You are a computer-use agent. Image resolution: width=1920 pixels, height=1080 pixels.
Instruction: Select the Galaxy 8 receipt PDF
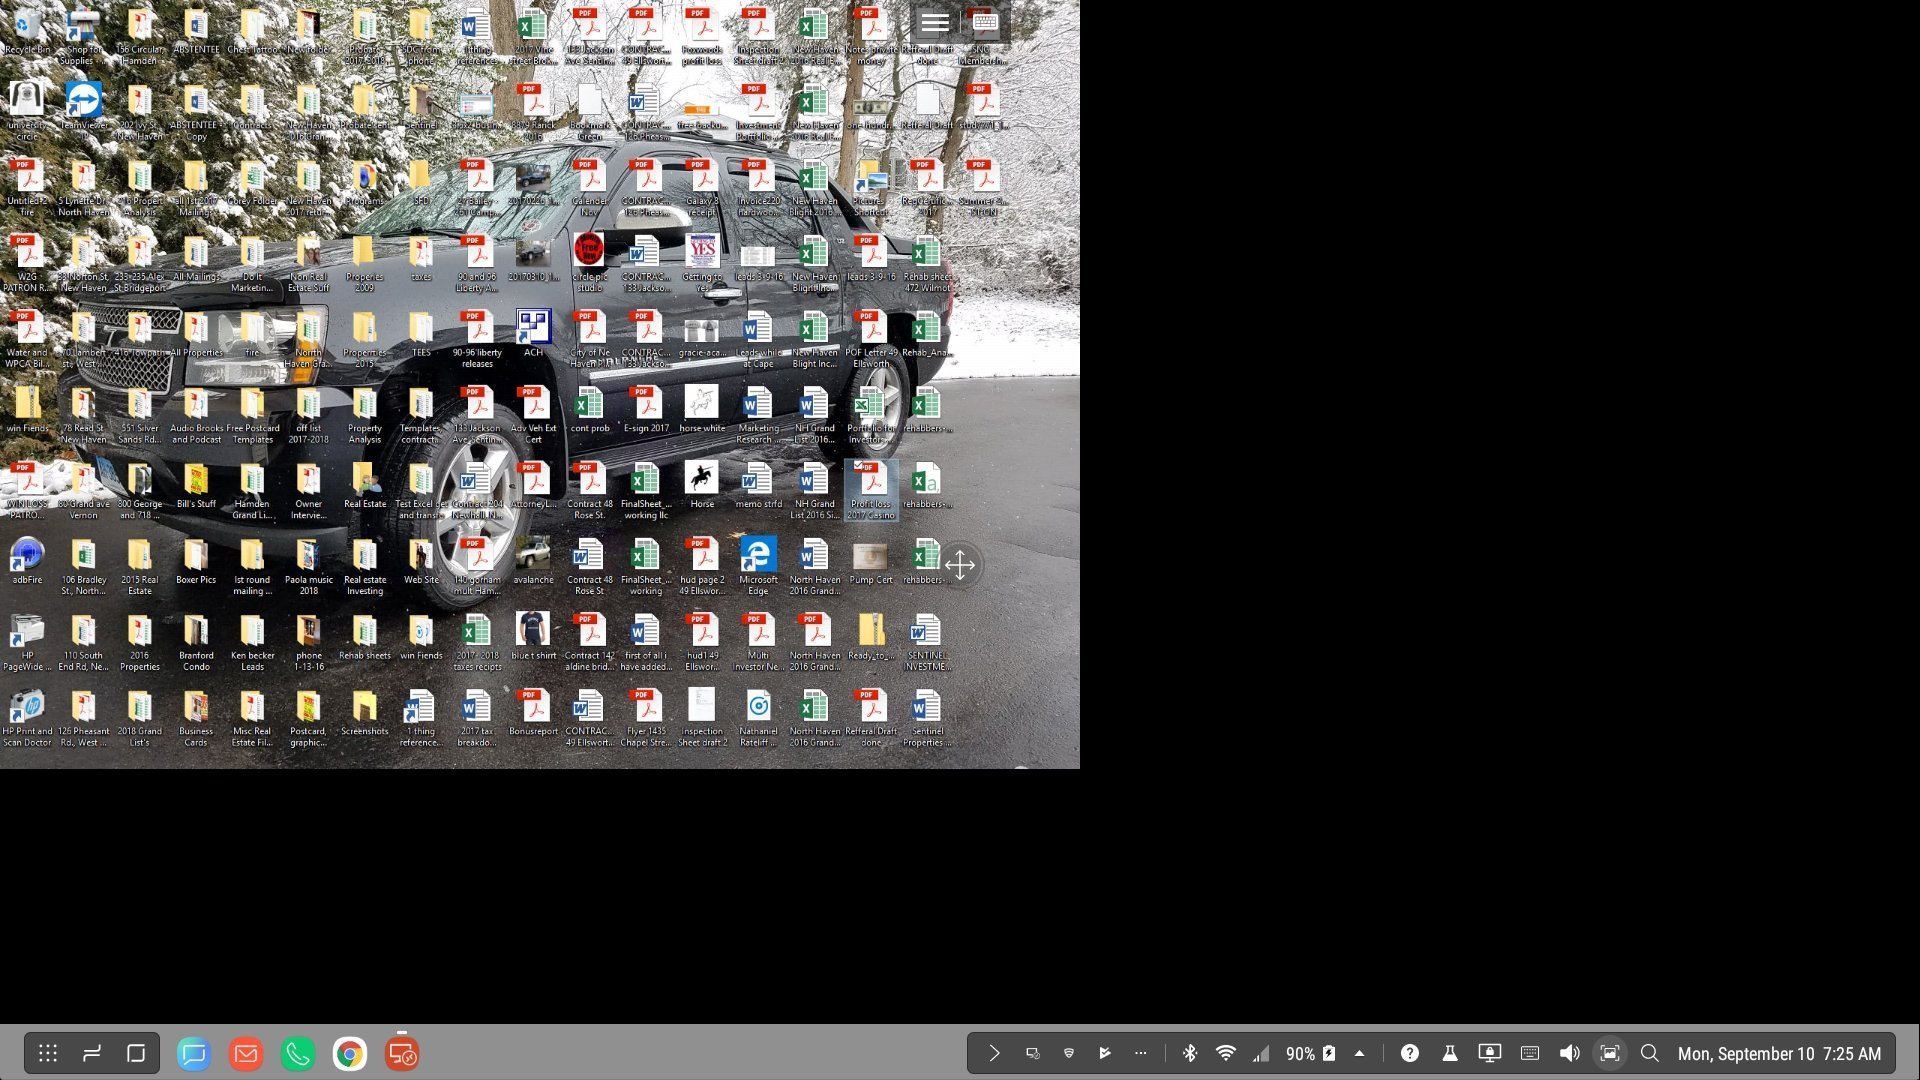(x=702, y=187)
